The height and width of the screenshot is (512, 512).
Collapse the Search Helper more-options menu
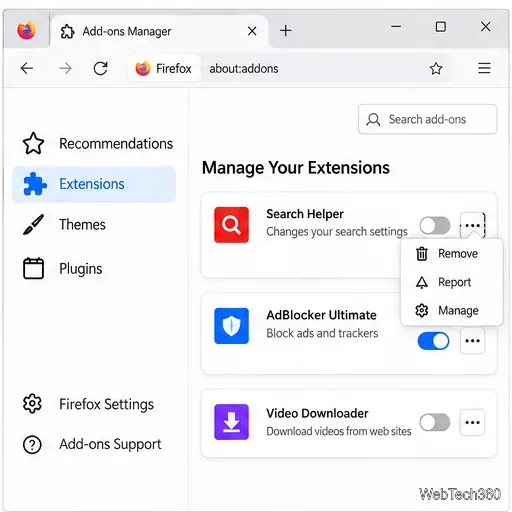[472, 225]
